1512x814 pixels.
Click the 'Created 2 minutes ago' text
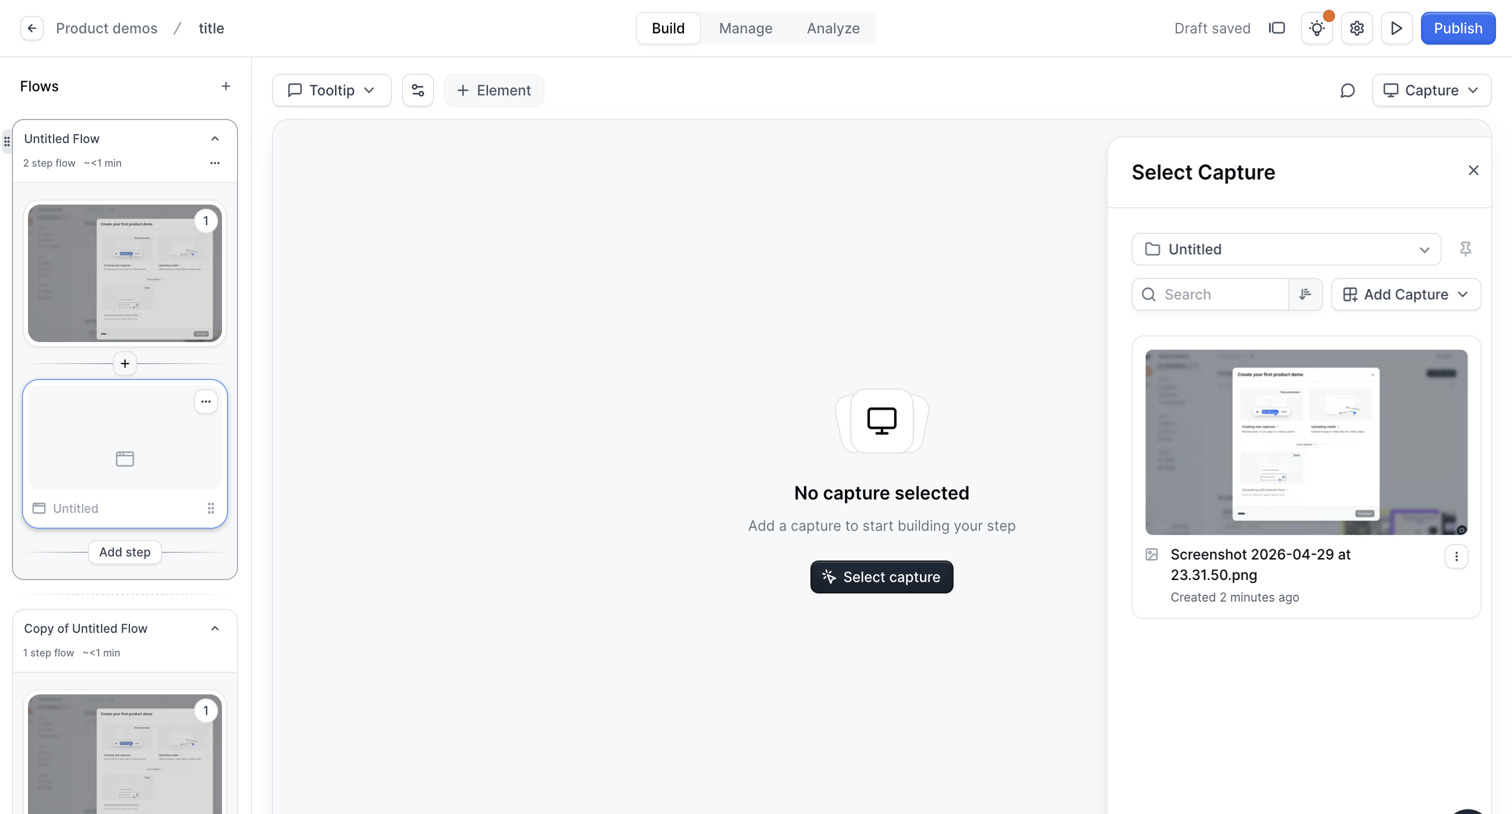[x=1235, y=597]
